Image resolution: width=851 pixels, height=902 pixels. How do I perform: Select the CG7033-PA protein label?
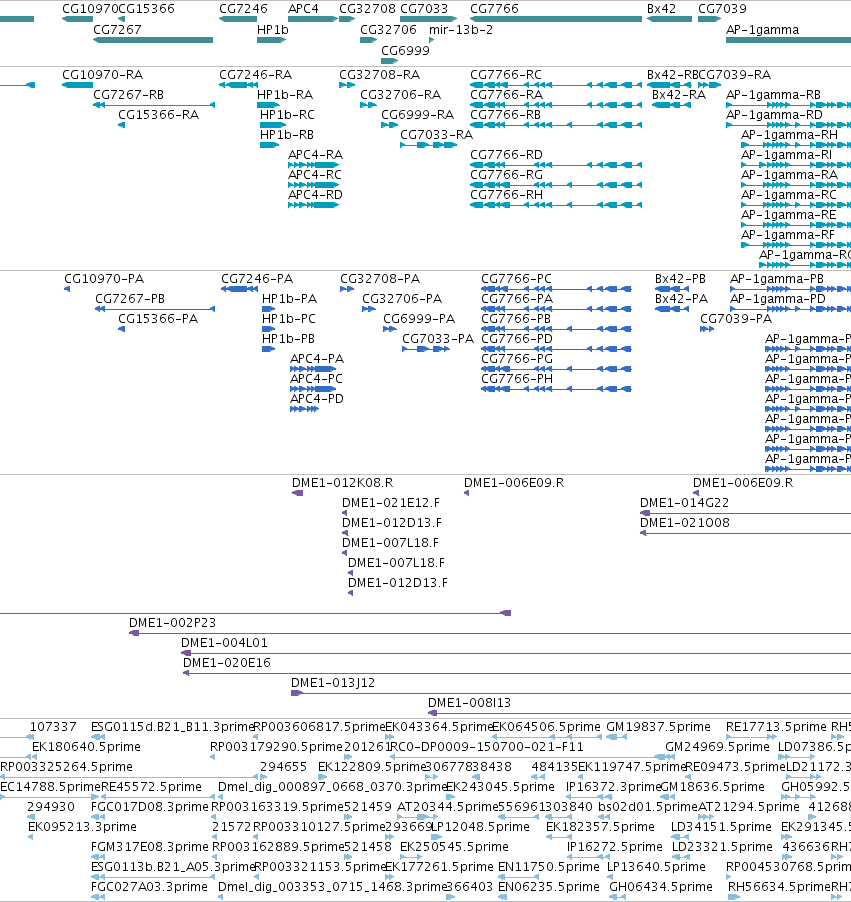tap(438, 339)
